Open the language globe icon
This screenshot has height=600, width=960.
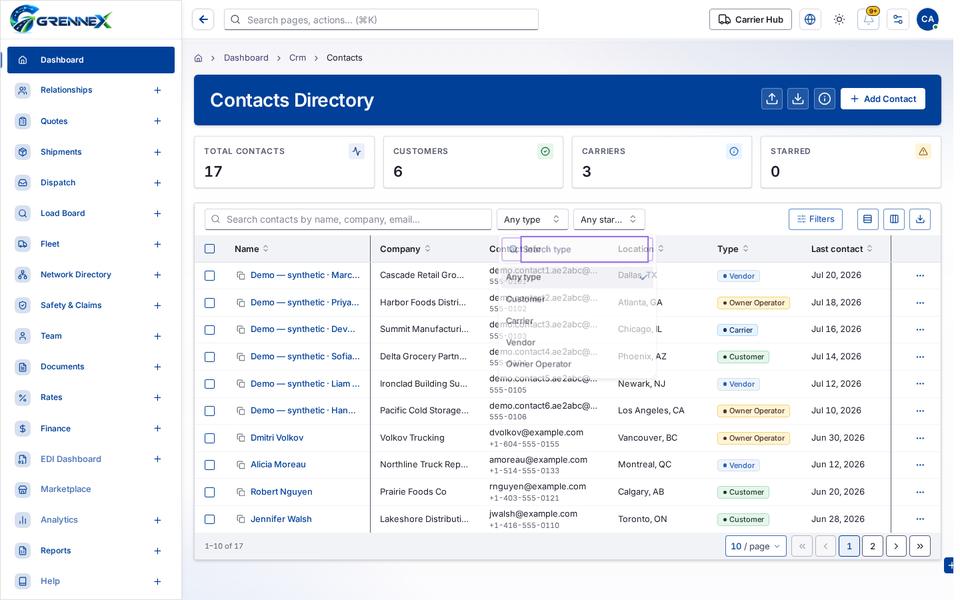coord(809,20)
